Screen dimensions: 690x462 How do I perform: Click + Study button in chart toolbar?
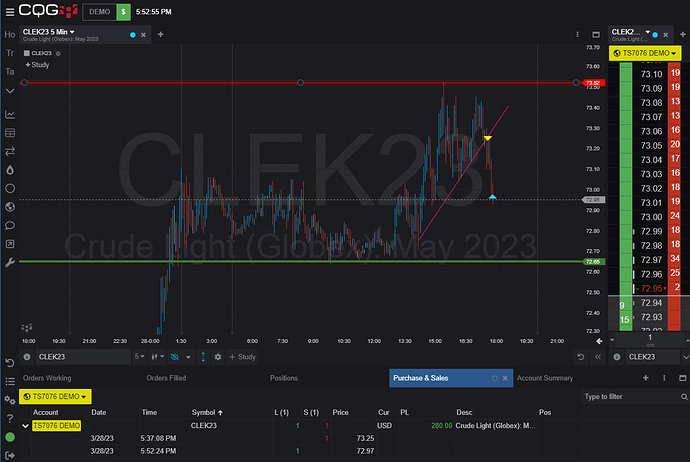242,357
